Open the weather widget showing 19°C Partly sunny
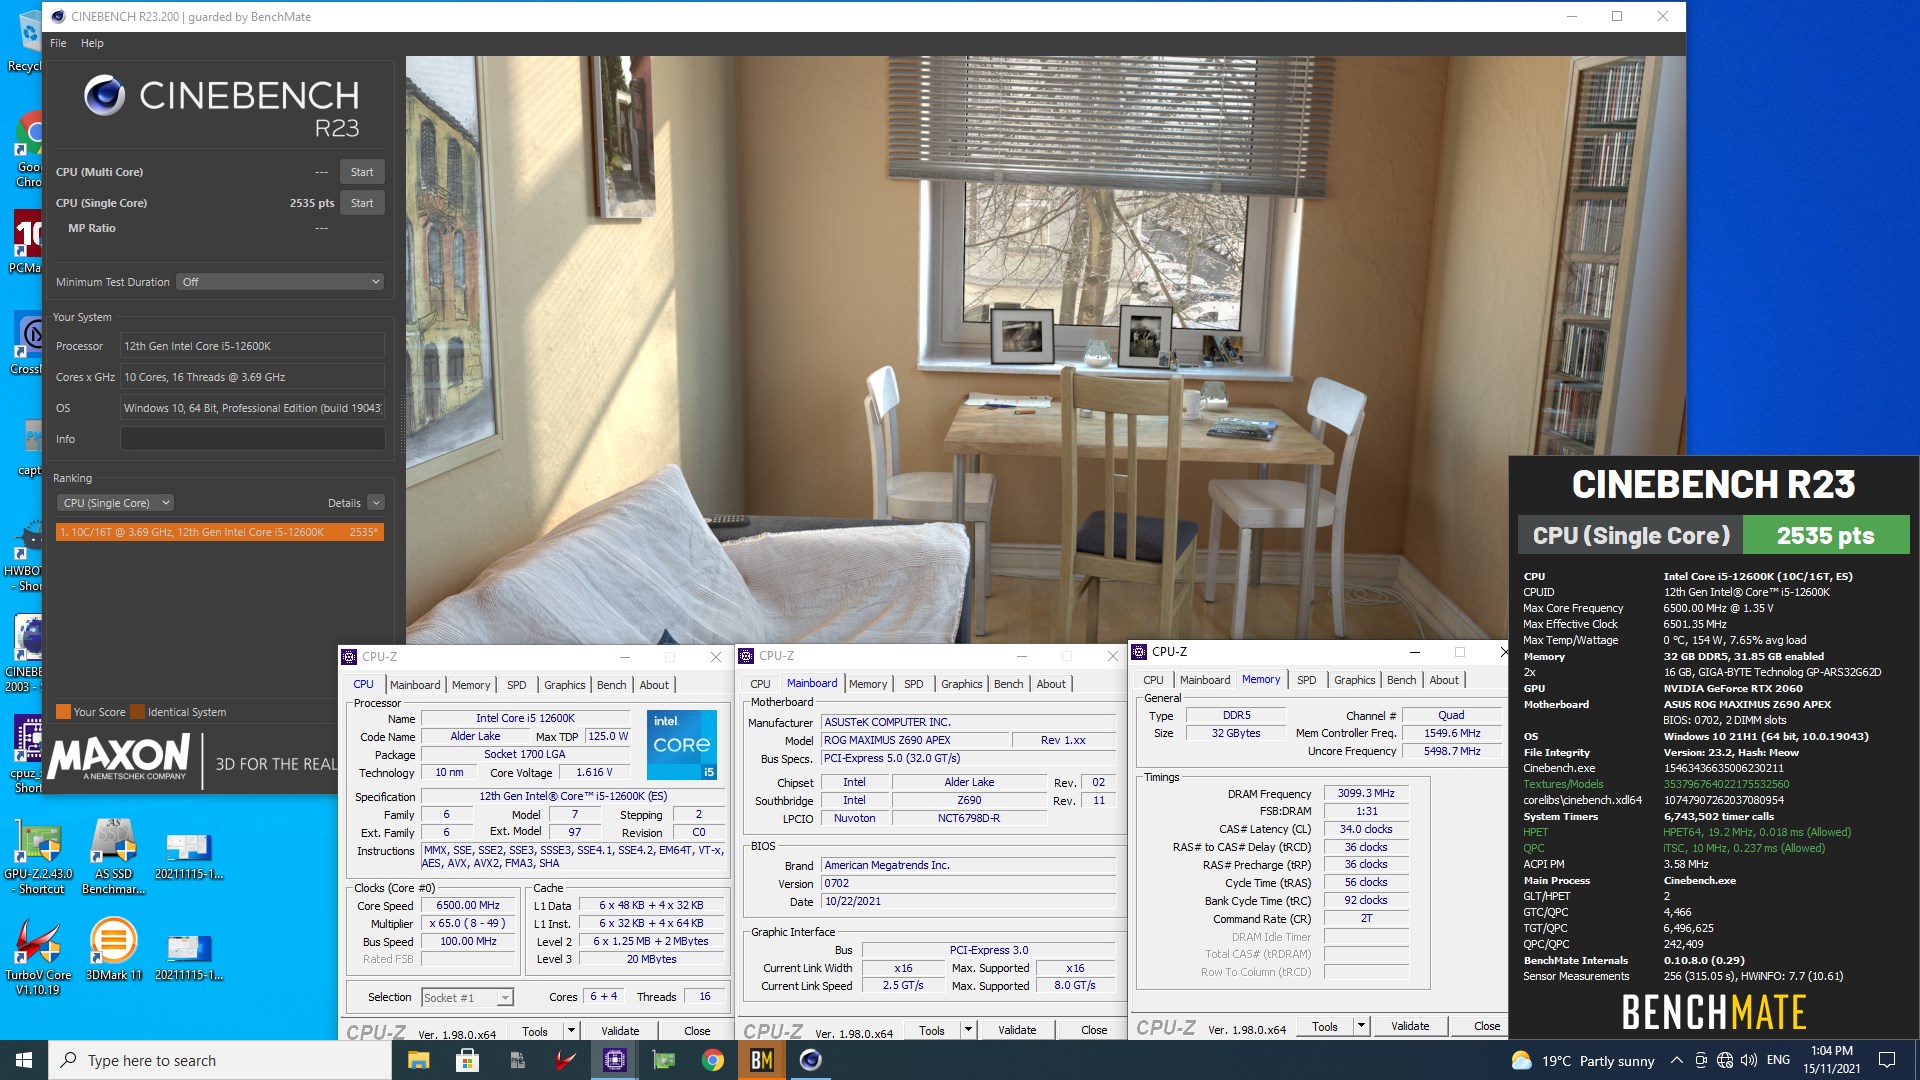1920x1080 pixels. click(1583, 1061)
